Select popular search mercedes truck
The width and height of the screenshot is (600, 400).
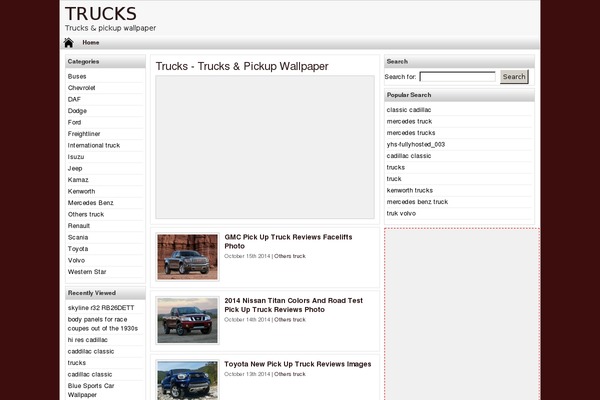click(409, 121)
